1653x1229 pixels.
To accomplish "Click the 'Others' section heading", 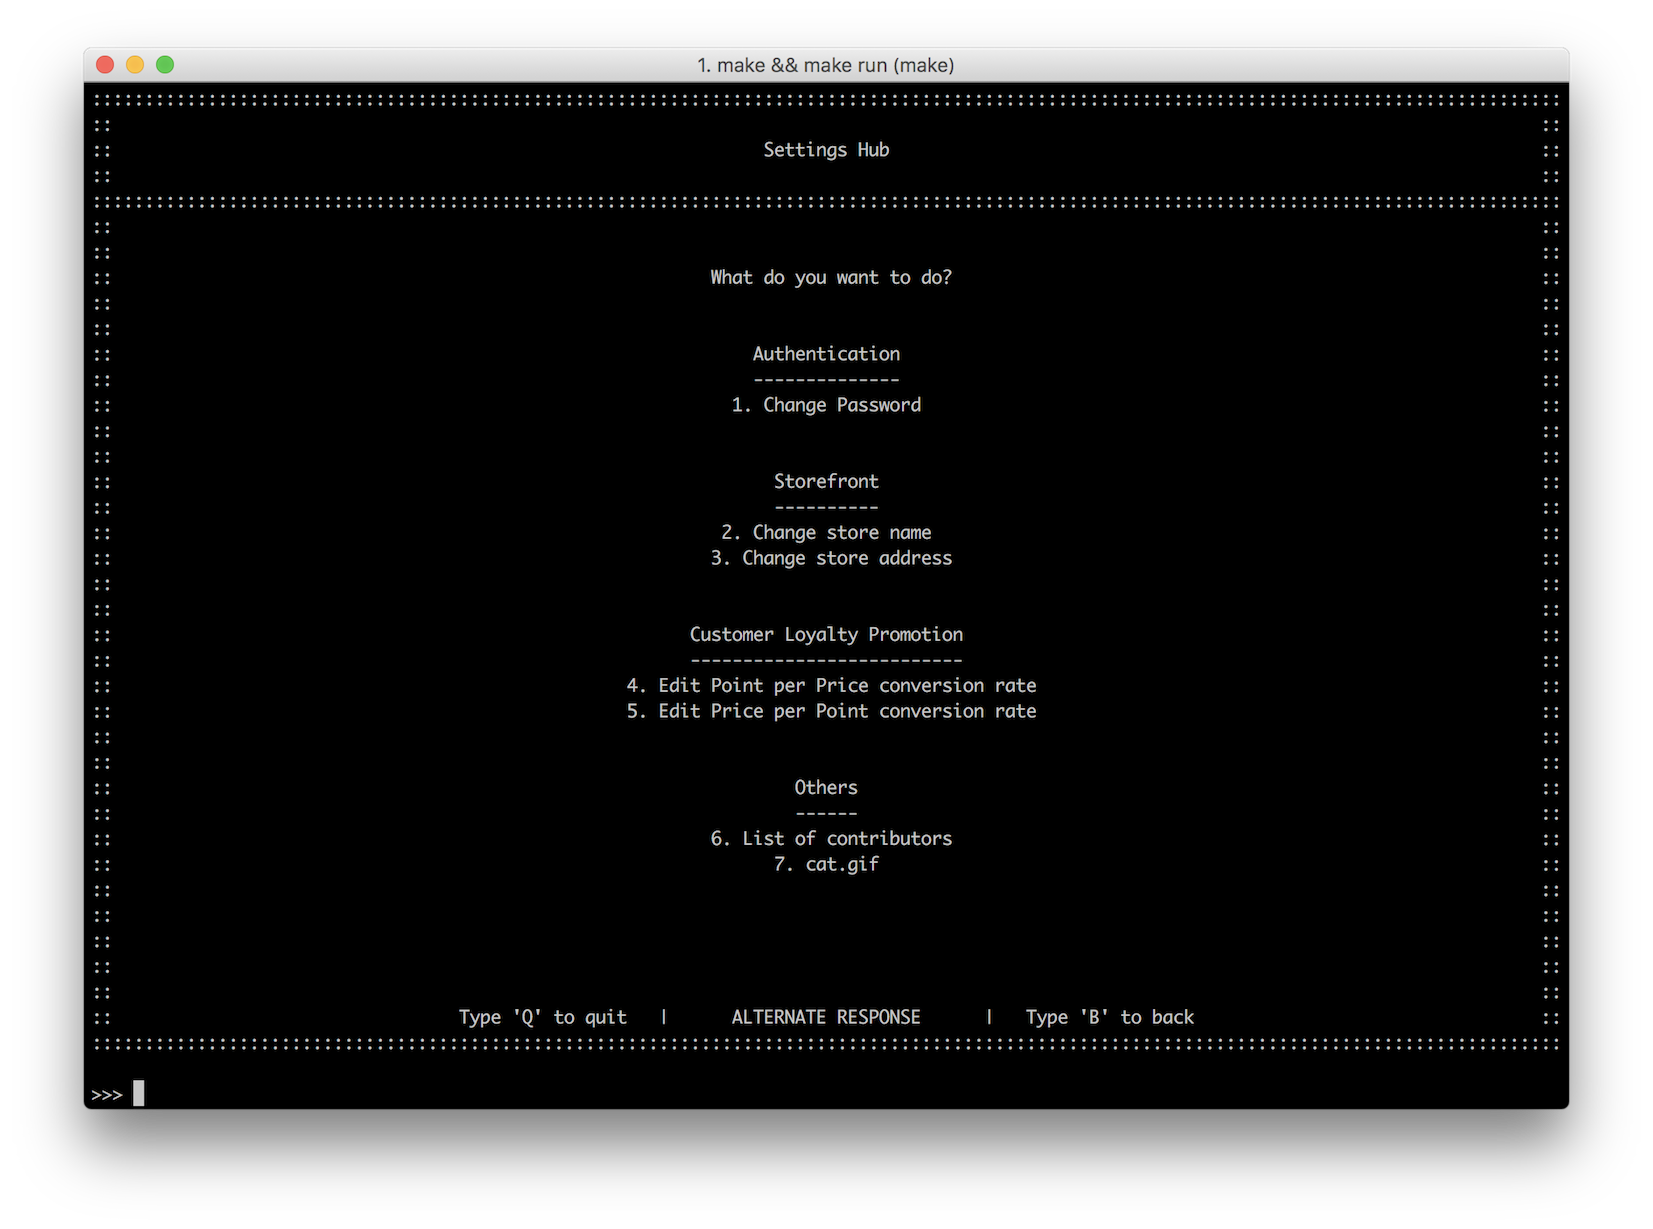I will point(826,787).
